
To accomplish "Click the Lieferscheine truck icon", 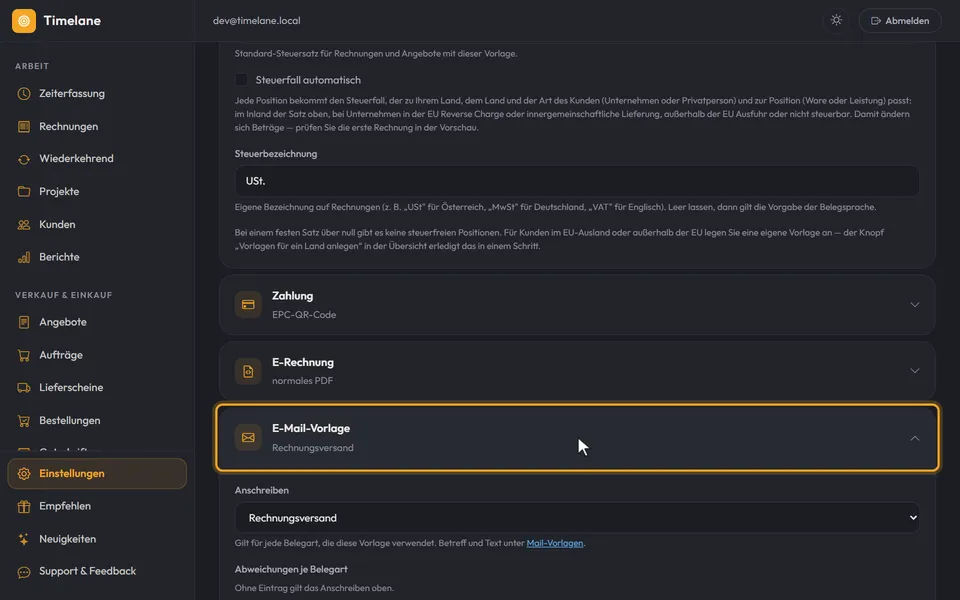I will point(24,388).
